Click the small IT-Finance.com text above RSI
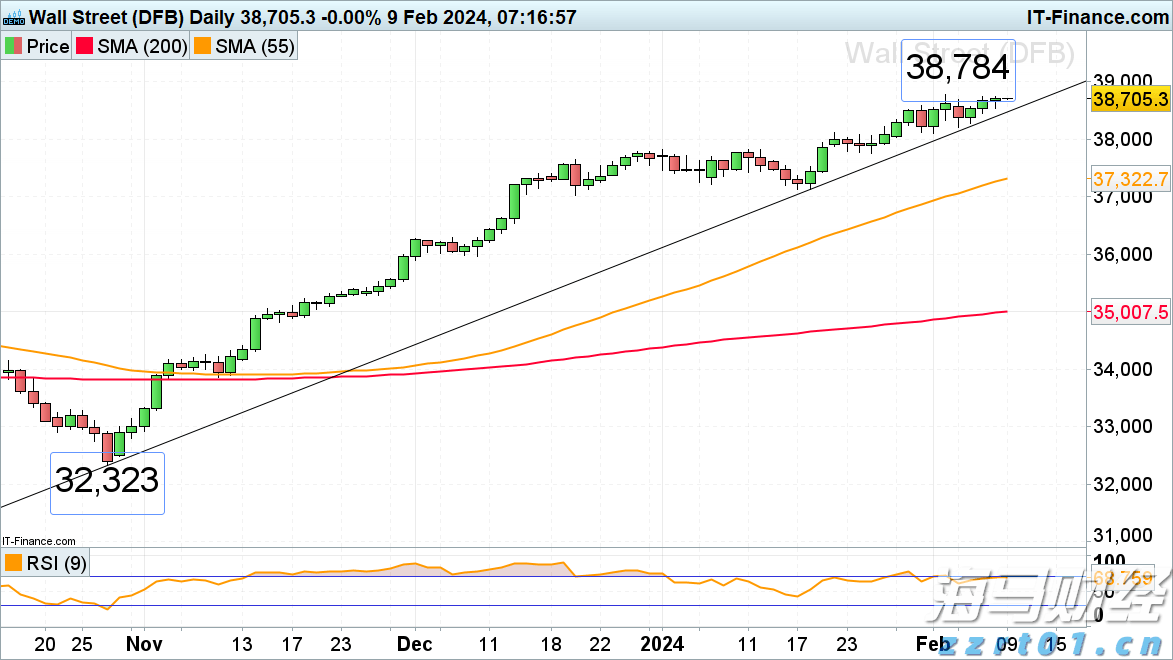Image resolution: width=1173 pixels, height=660 pixels. tap(38, 540)
